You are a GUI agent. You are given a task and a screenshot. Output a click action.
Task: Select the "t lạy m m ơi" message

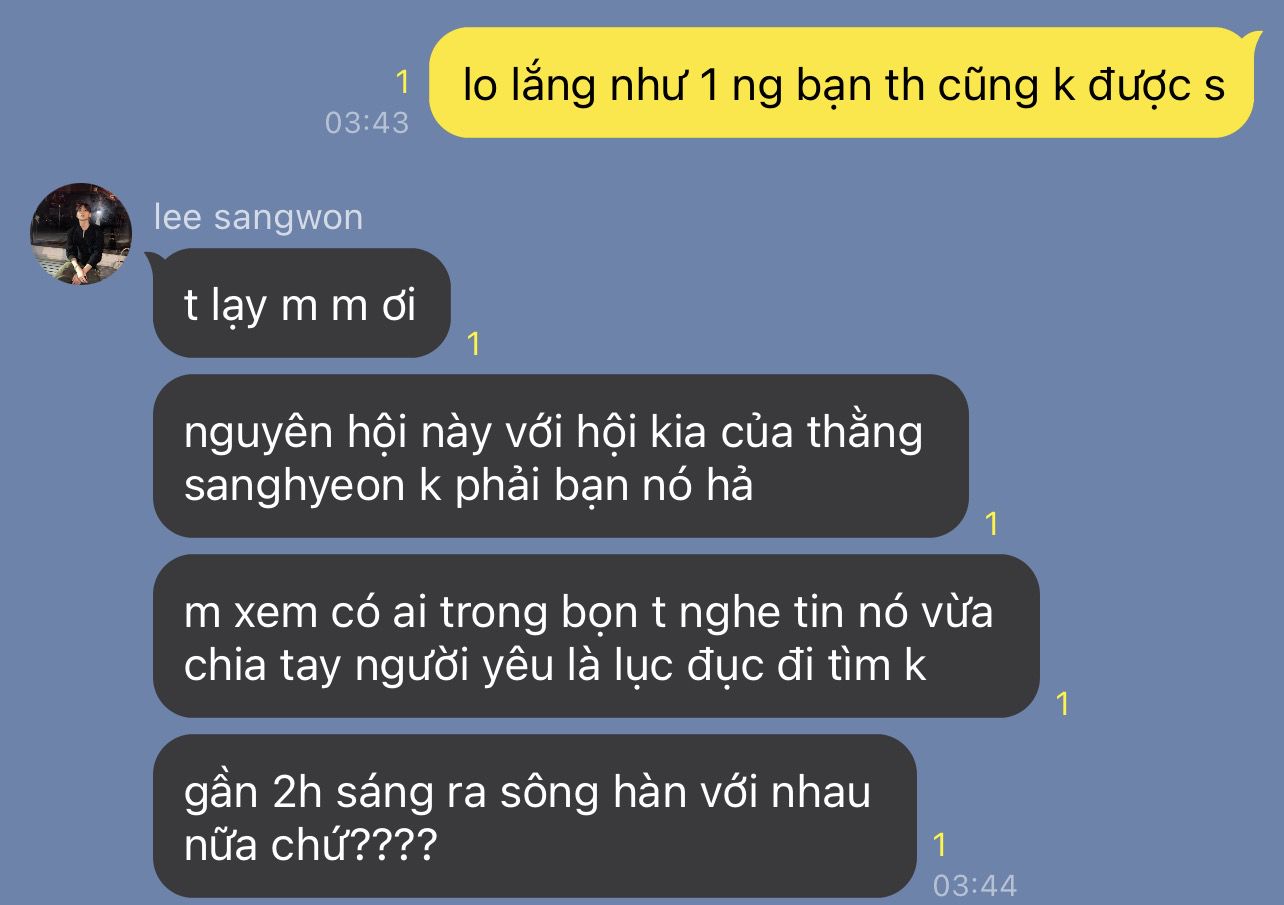tap(301, 304)
